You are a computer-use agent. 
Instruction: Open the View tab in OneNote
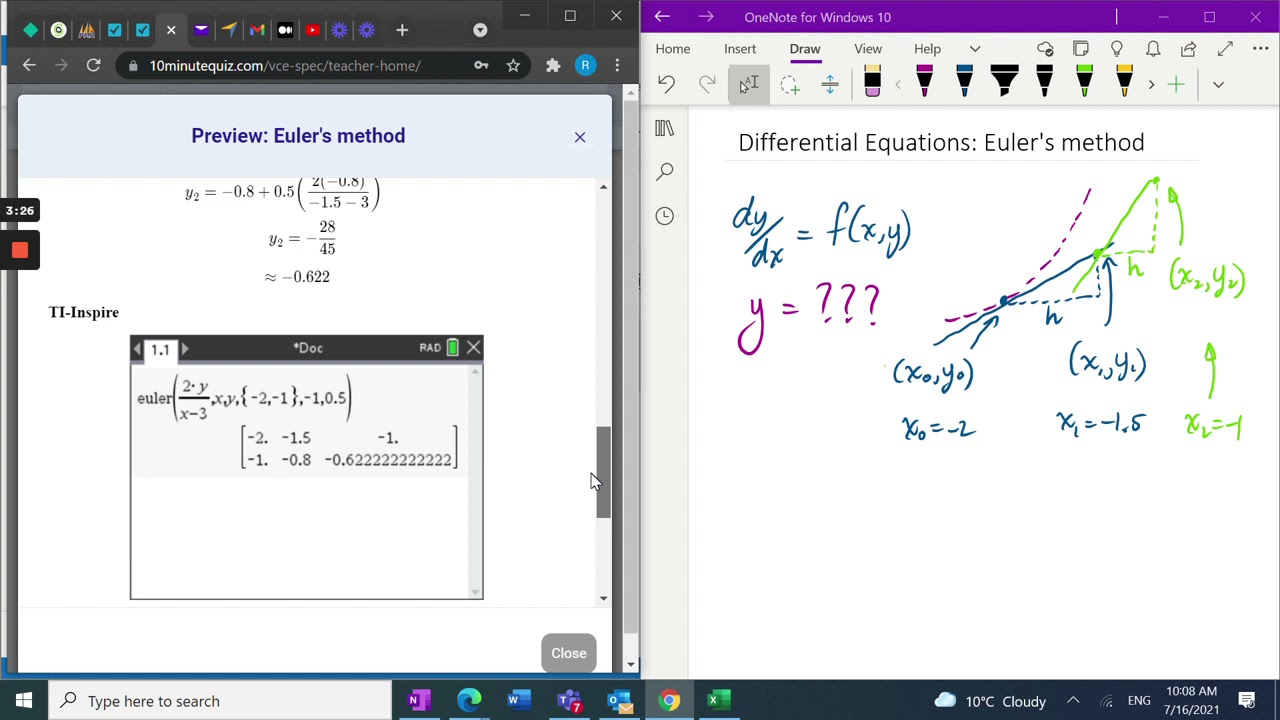[868, 49]
